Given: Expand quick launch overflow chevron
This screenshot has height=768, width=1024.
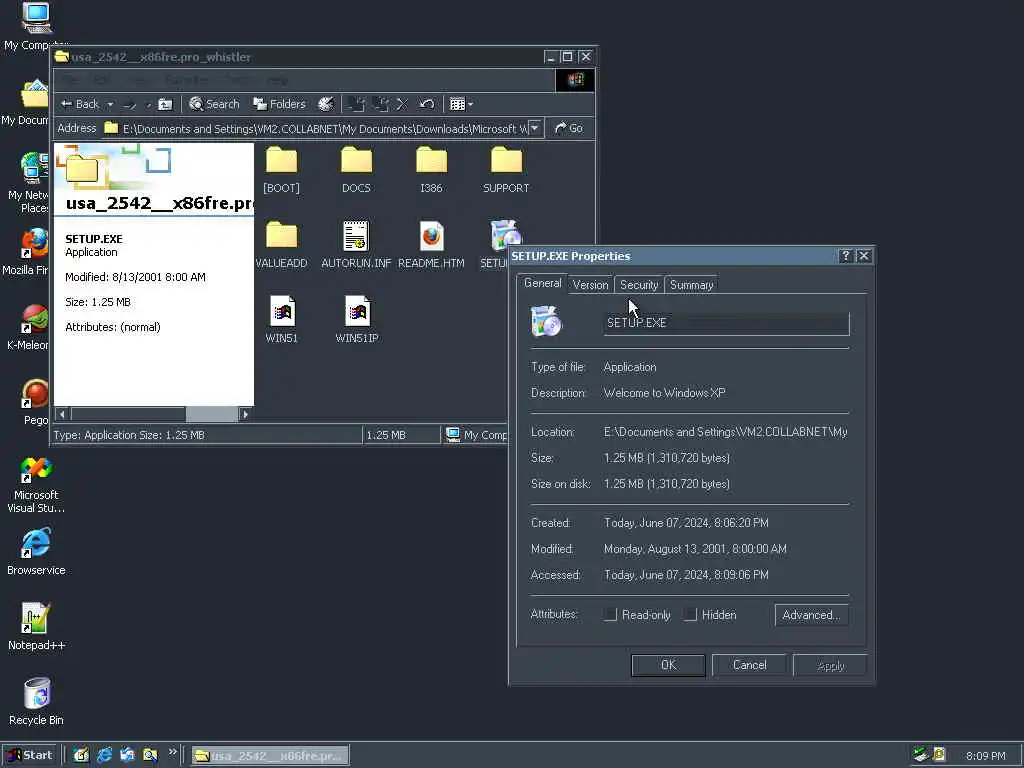Looking at the screenshot, I should click(172, 752).
